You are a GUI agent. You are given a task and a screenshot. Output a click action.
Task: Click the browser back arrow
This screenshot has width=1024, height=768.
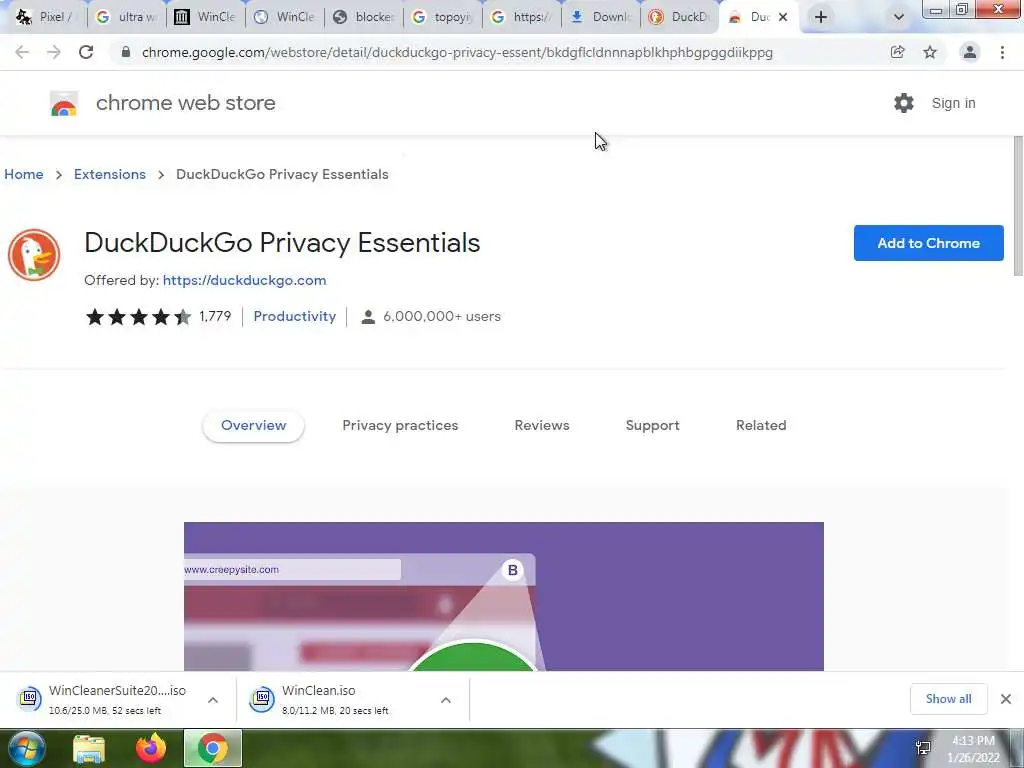pos(22,52)
